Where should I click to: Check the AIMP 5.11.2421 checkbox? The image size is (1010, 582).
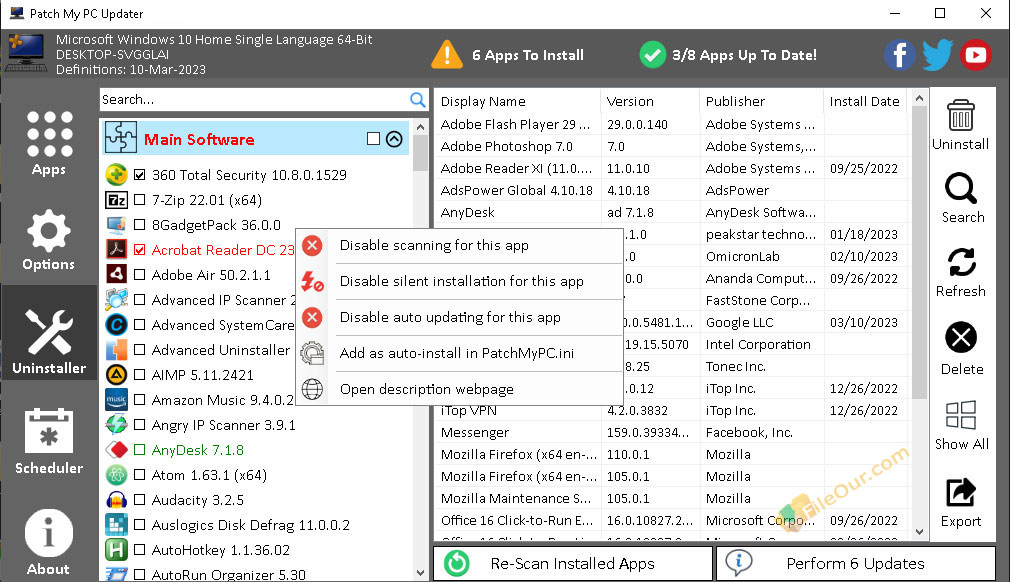click(x=139, y=375)
